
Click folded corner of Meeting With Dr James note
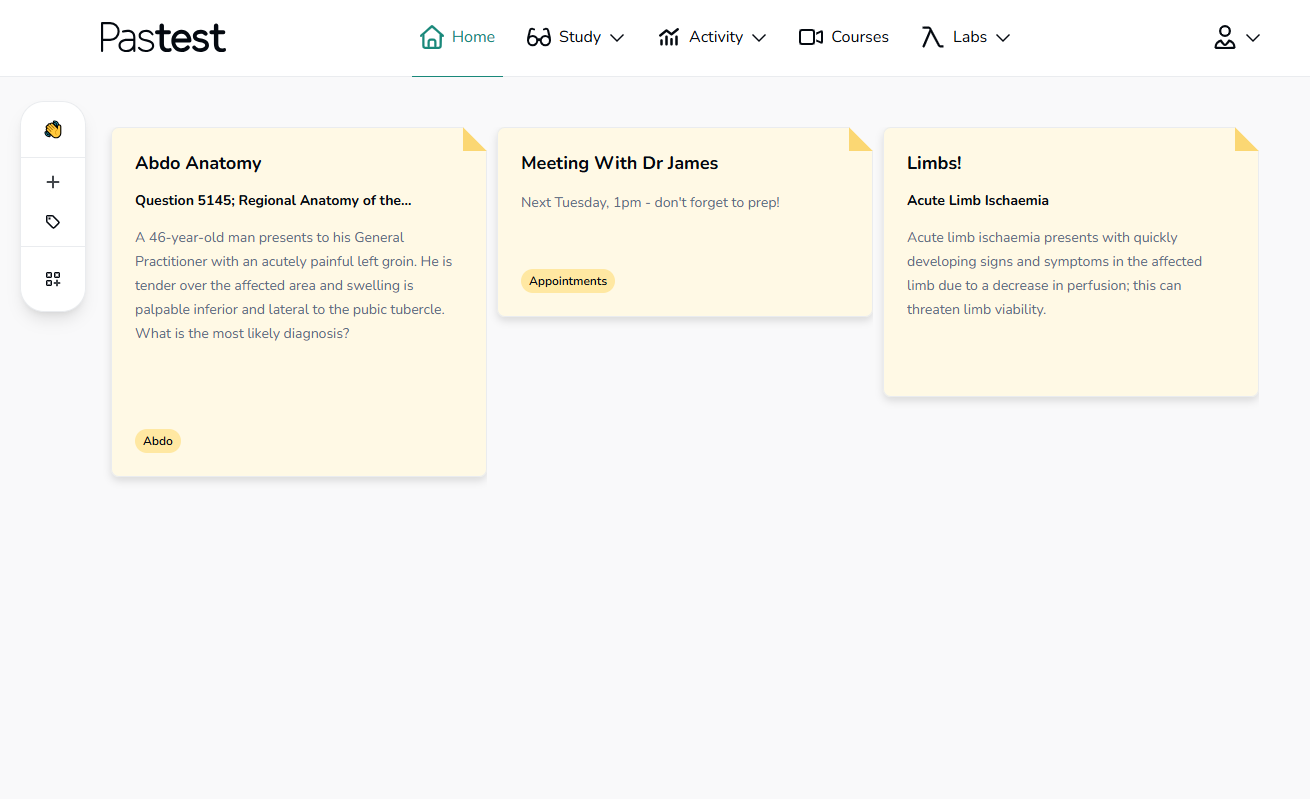860,140
